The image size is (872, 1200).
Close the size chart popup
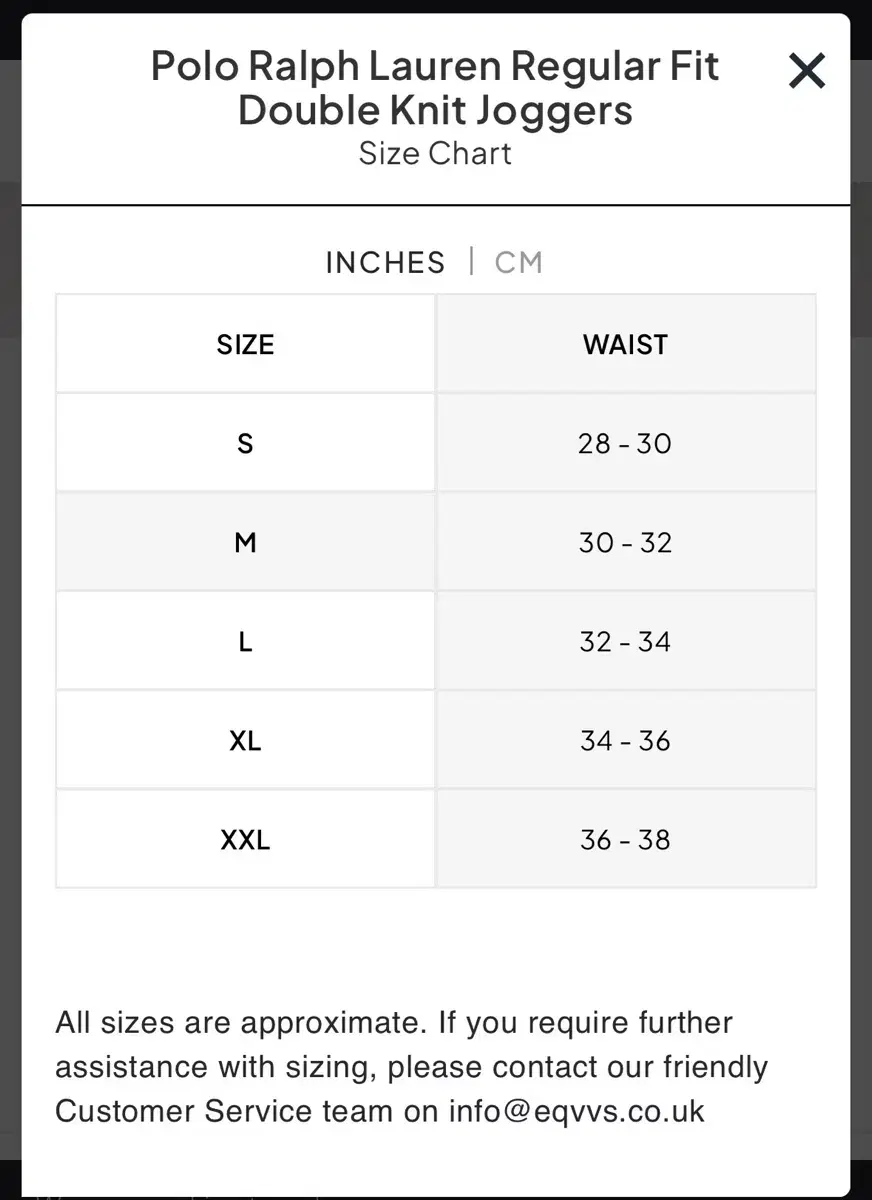[806, 71]
